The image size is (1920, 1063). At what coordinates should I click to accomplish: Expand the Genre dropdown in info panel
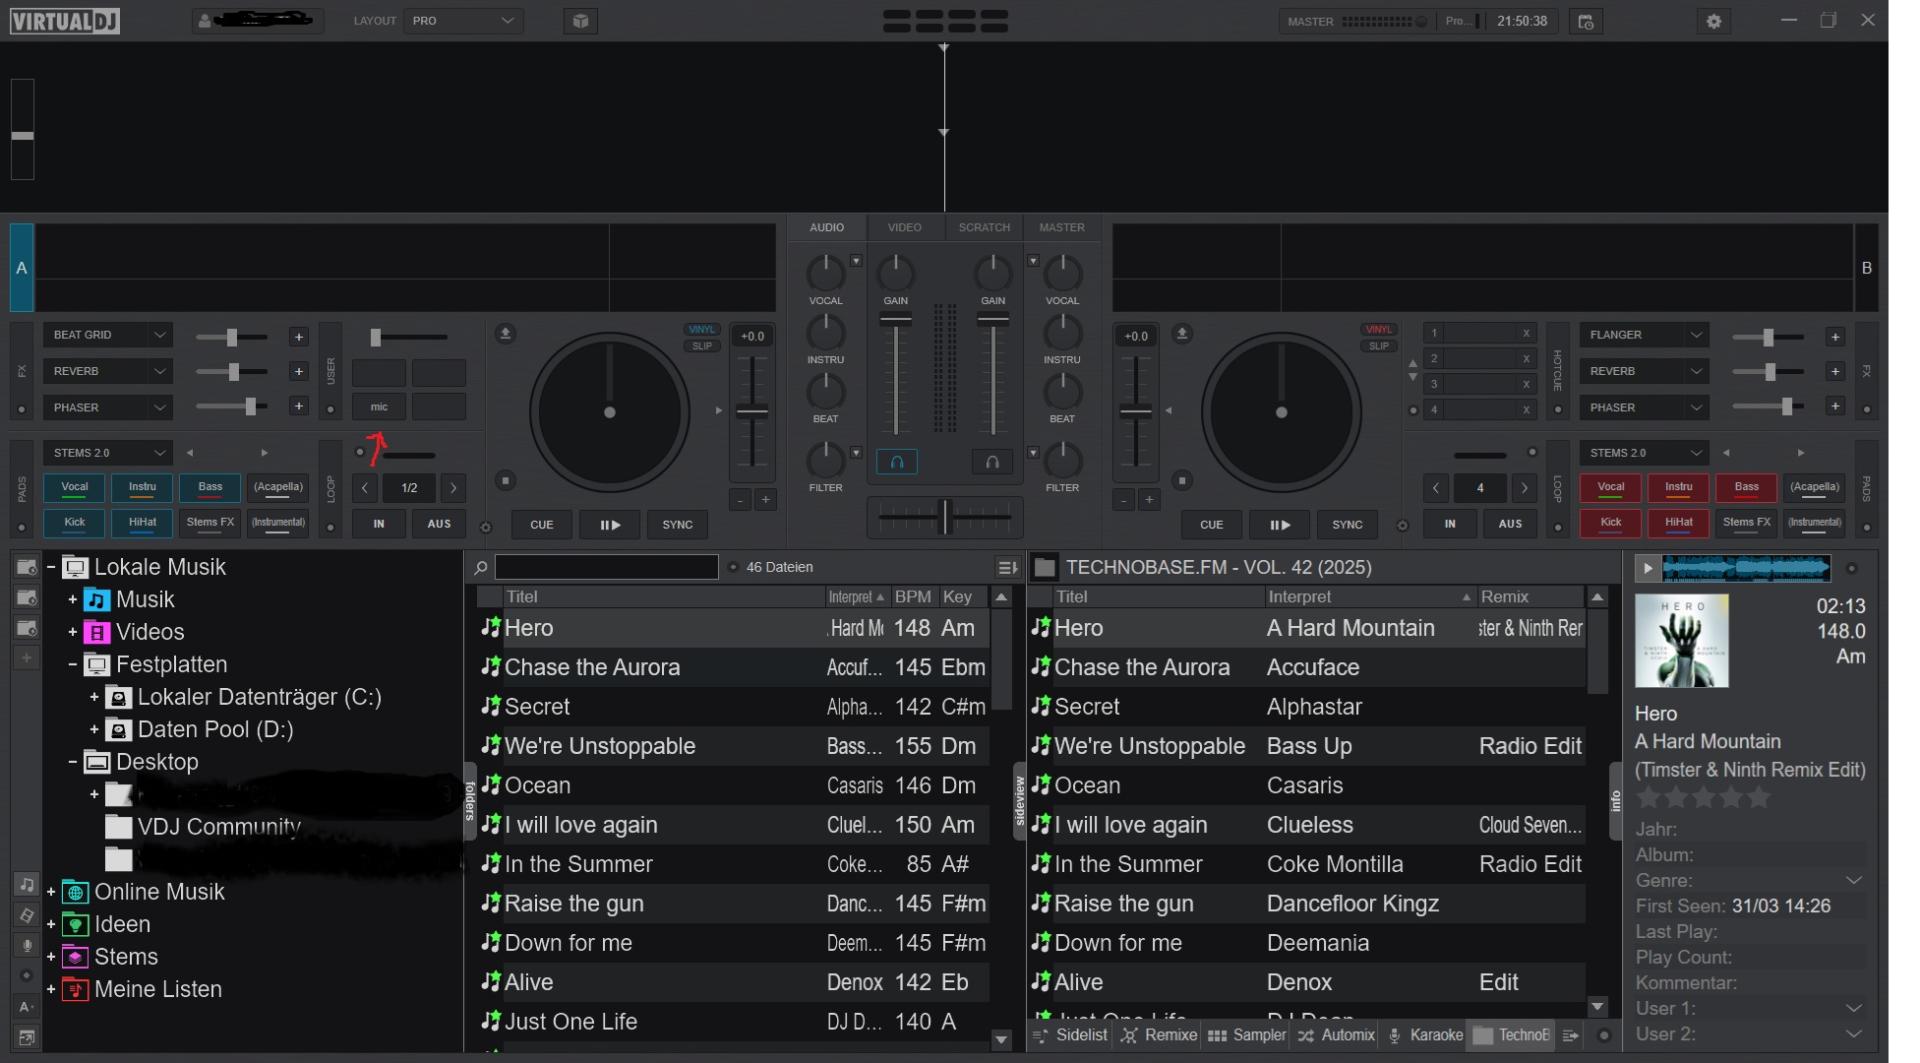pos(1853,881)
